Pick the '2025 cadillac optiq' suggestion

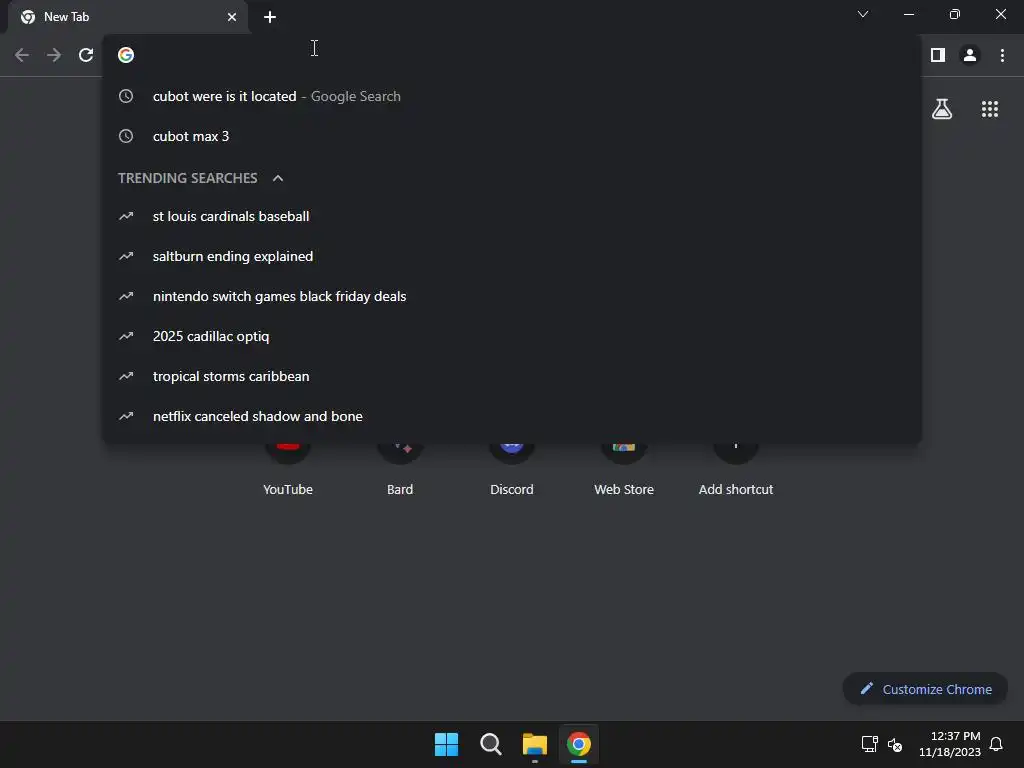511,336
